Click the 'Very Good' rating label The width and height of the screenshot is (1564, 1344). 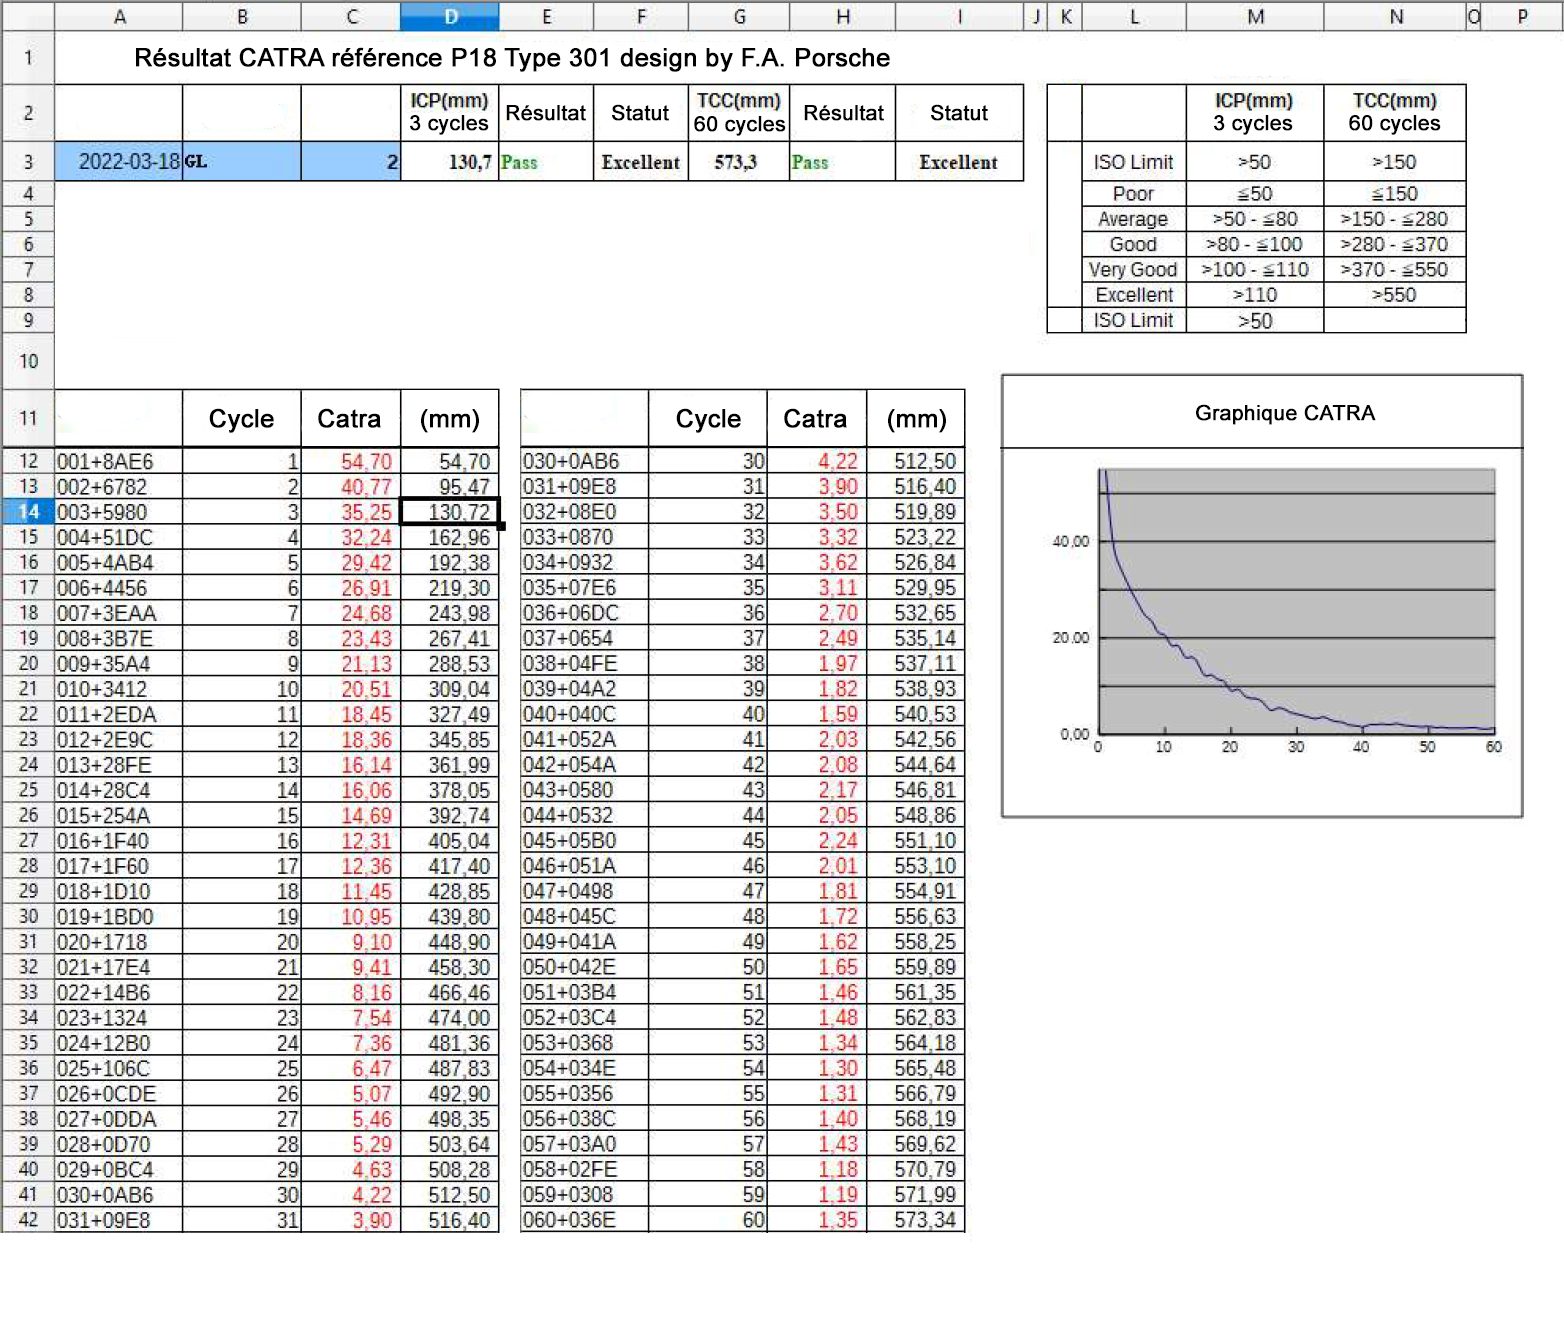click(1133, 270)
